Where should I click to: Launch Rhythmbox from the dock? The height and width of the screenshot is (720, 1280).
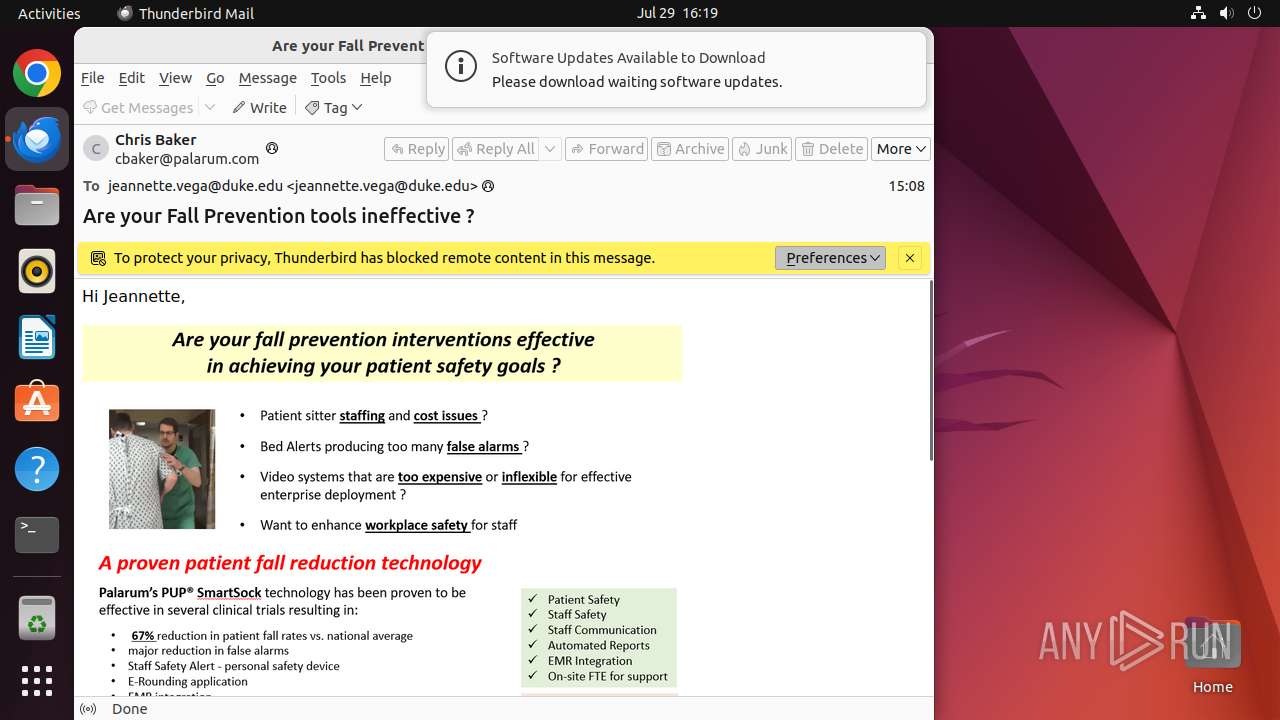(37, 271)
